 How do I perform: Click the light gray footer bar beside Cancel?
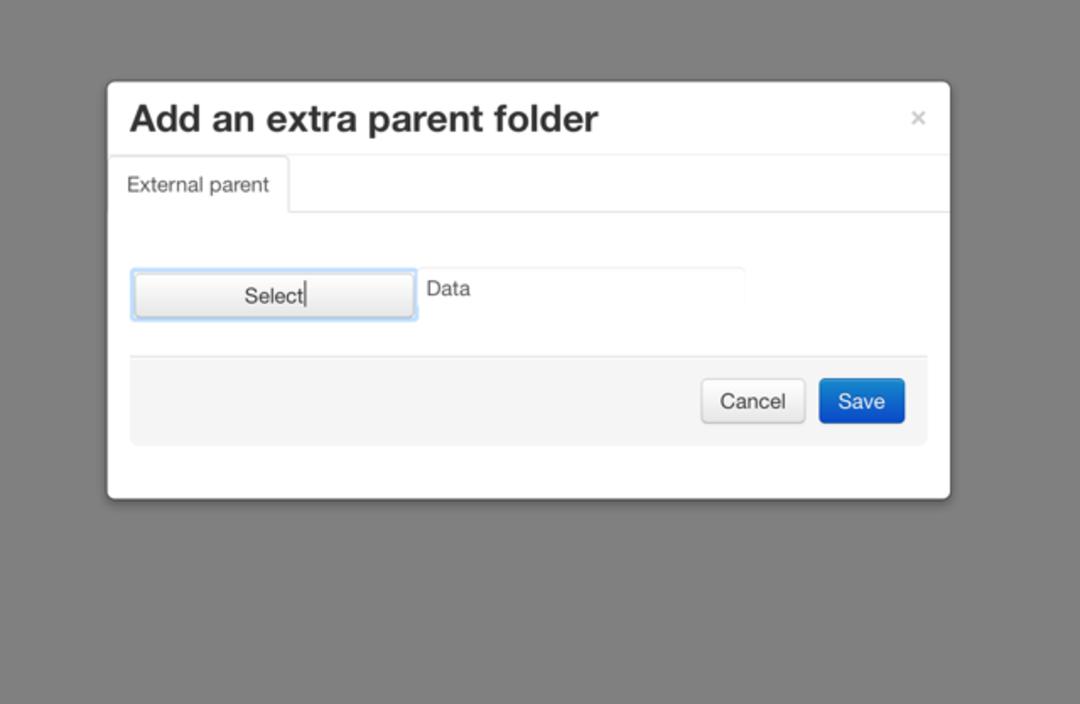(413, 401)
